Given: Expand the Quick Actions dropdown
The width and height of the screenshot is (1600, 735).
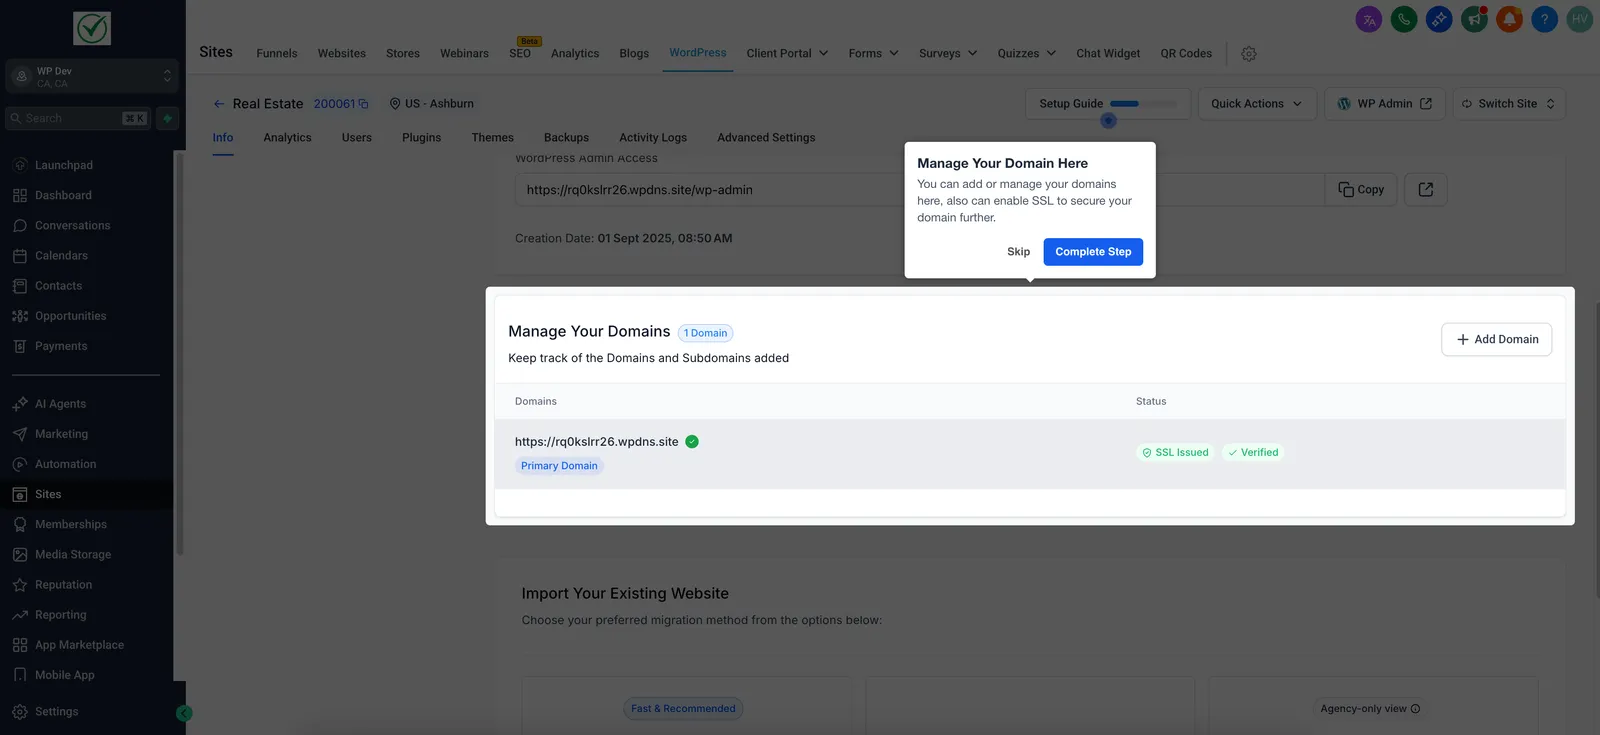Looking at the screenshot, I should point(1257,104).
